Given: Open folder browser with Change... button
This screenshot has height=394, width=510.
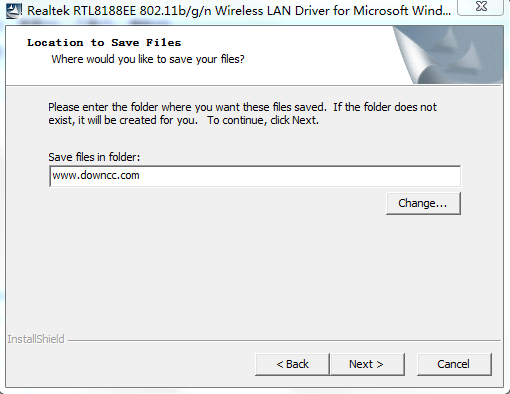Looking at the screenshot, I should tap(423, 203).
